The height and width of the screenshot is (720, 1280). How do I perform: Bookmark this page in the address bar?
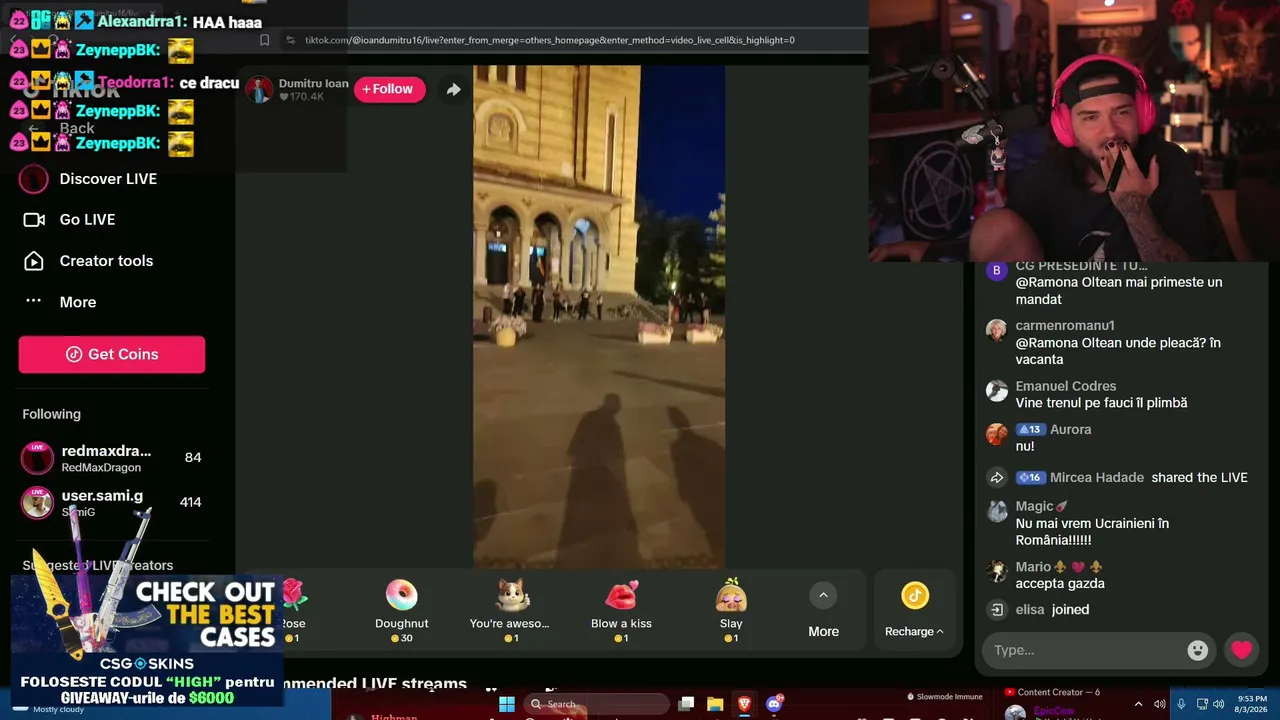tap(264, 40)
